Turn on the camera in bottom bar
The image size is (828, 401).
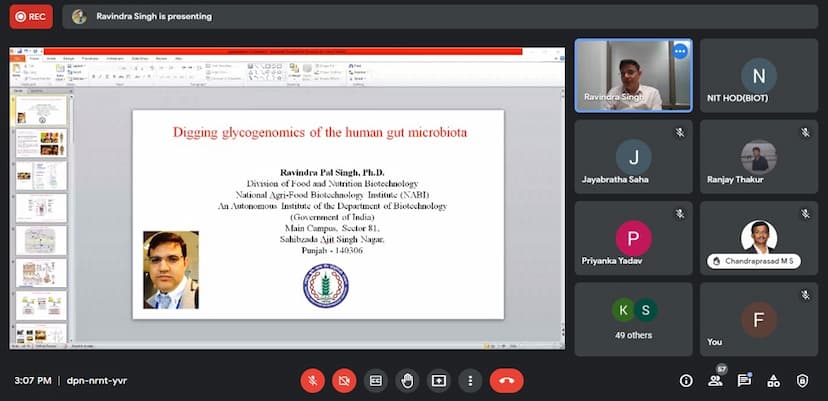pyautogui.click(x=345, y=380)
